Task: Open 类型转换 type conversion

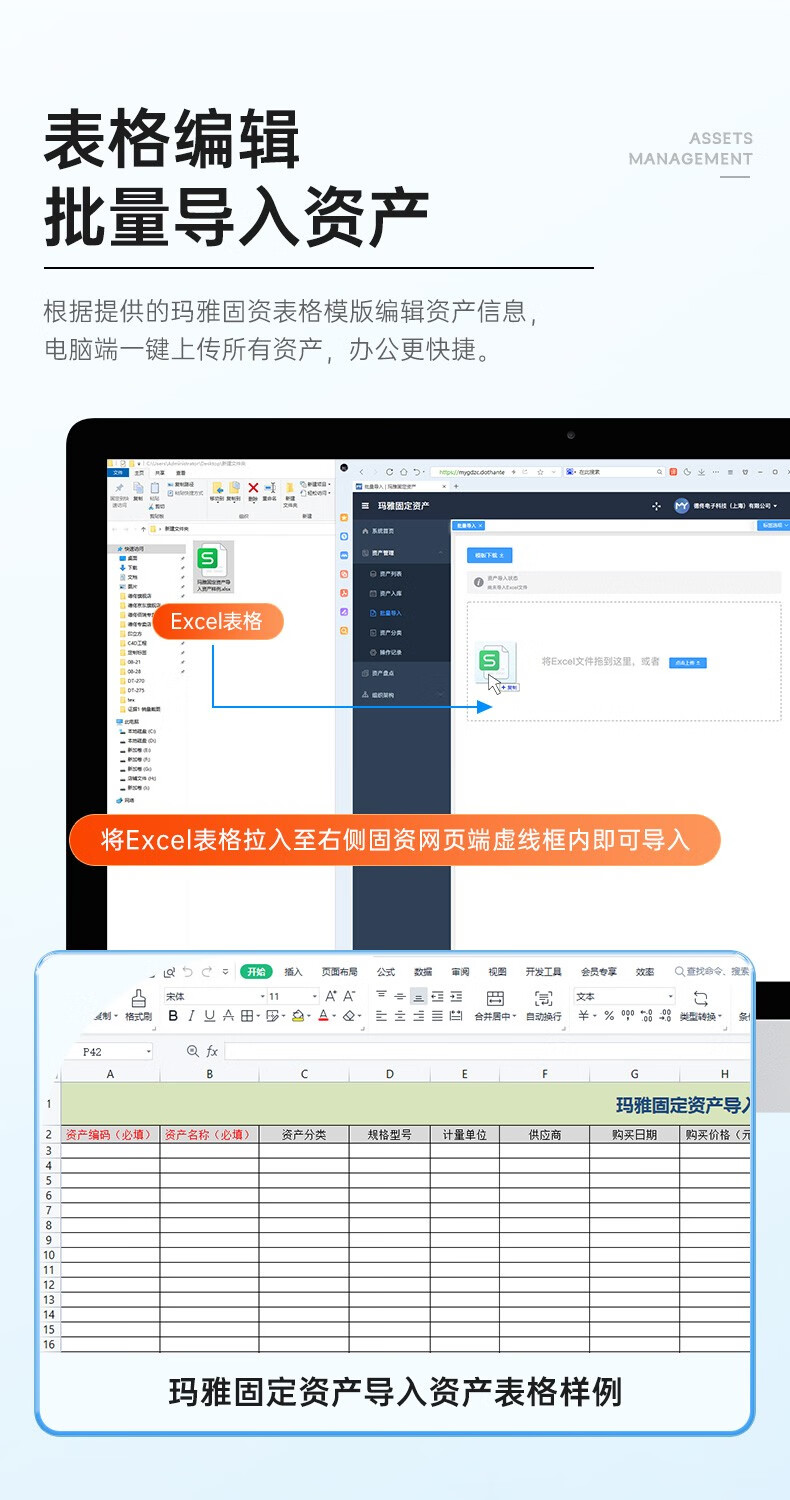Action: coord(700,1005)
